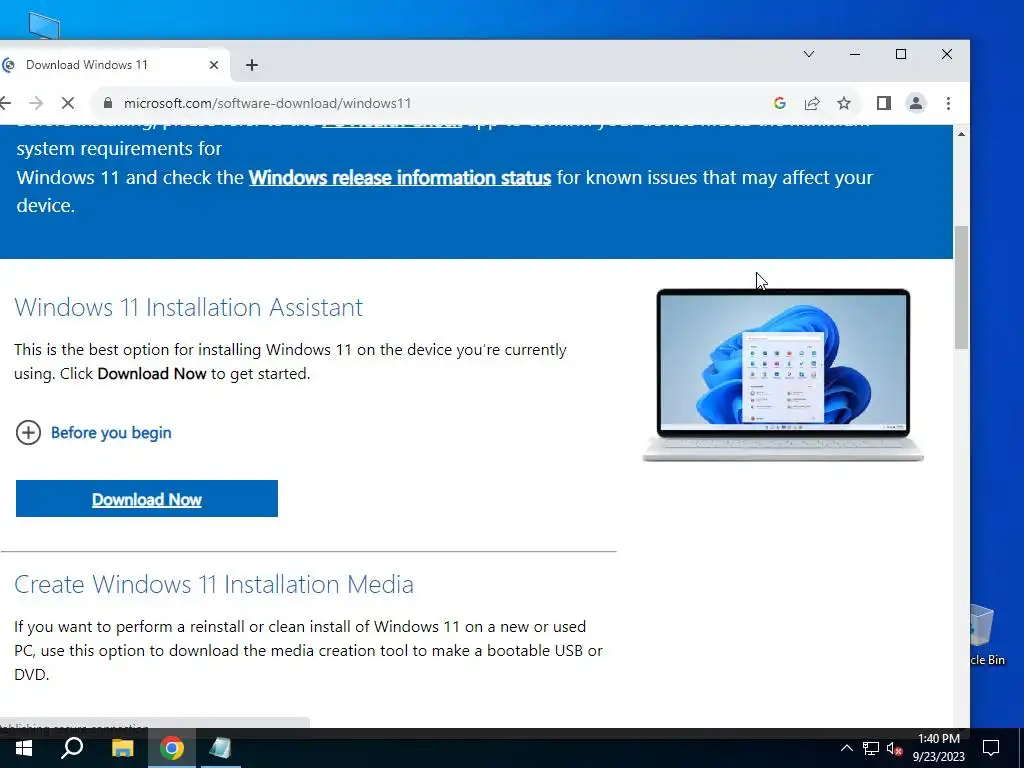
Task: Minimize the Chrome window
Action: click(855, 54)
